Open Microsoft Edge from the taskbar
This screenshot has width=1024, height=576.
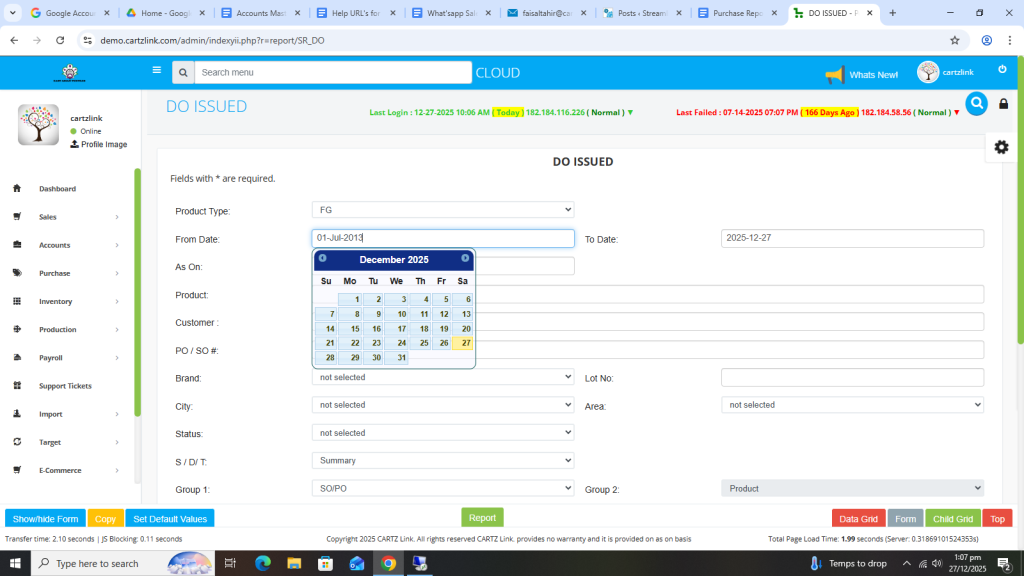263,563
